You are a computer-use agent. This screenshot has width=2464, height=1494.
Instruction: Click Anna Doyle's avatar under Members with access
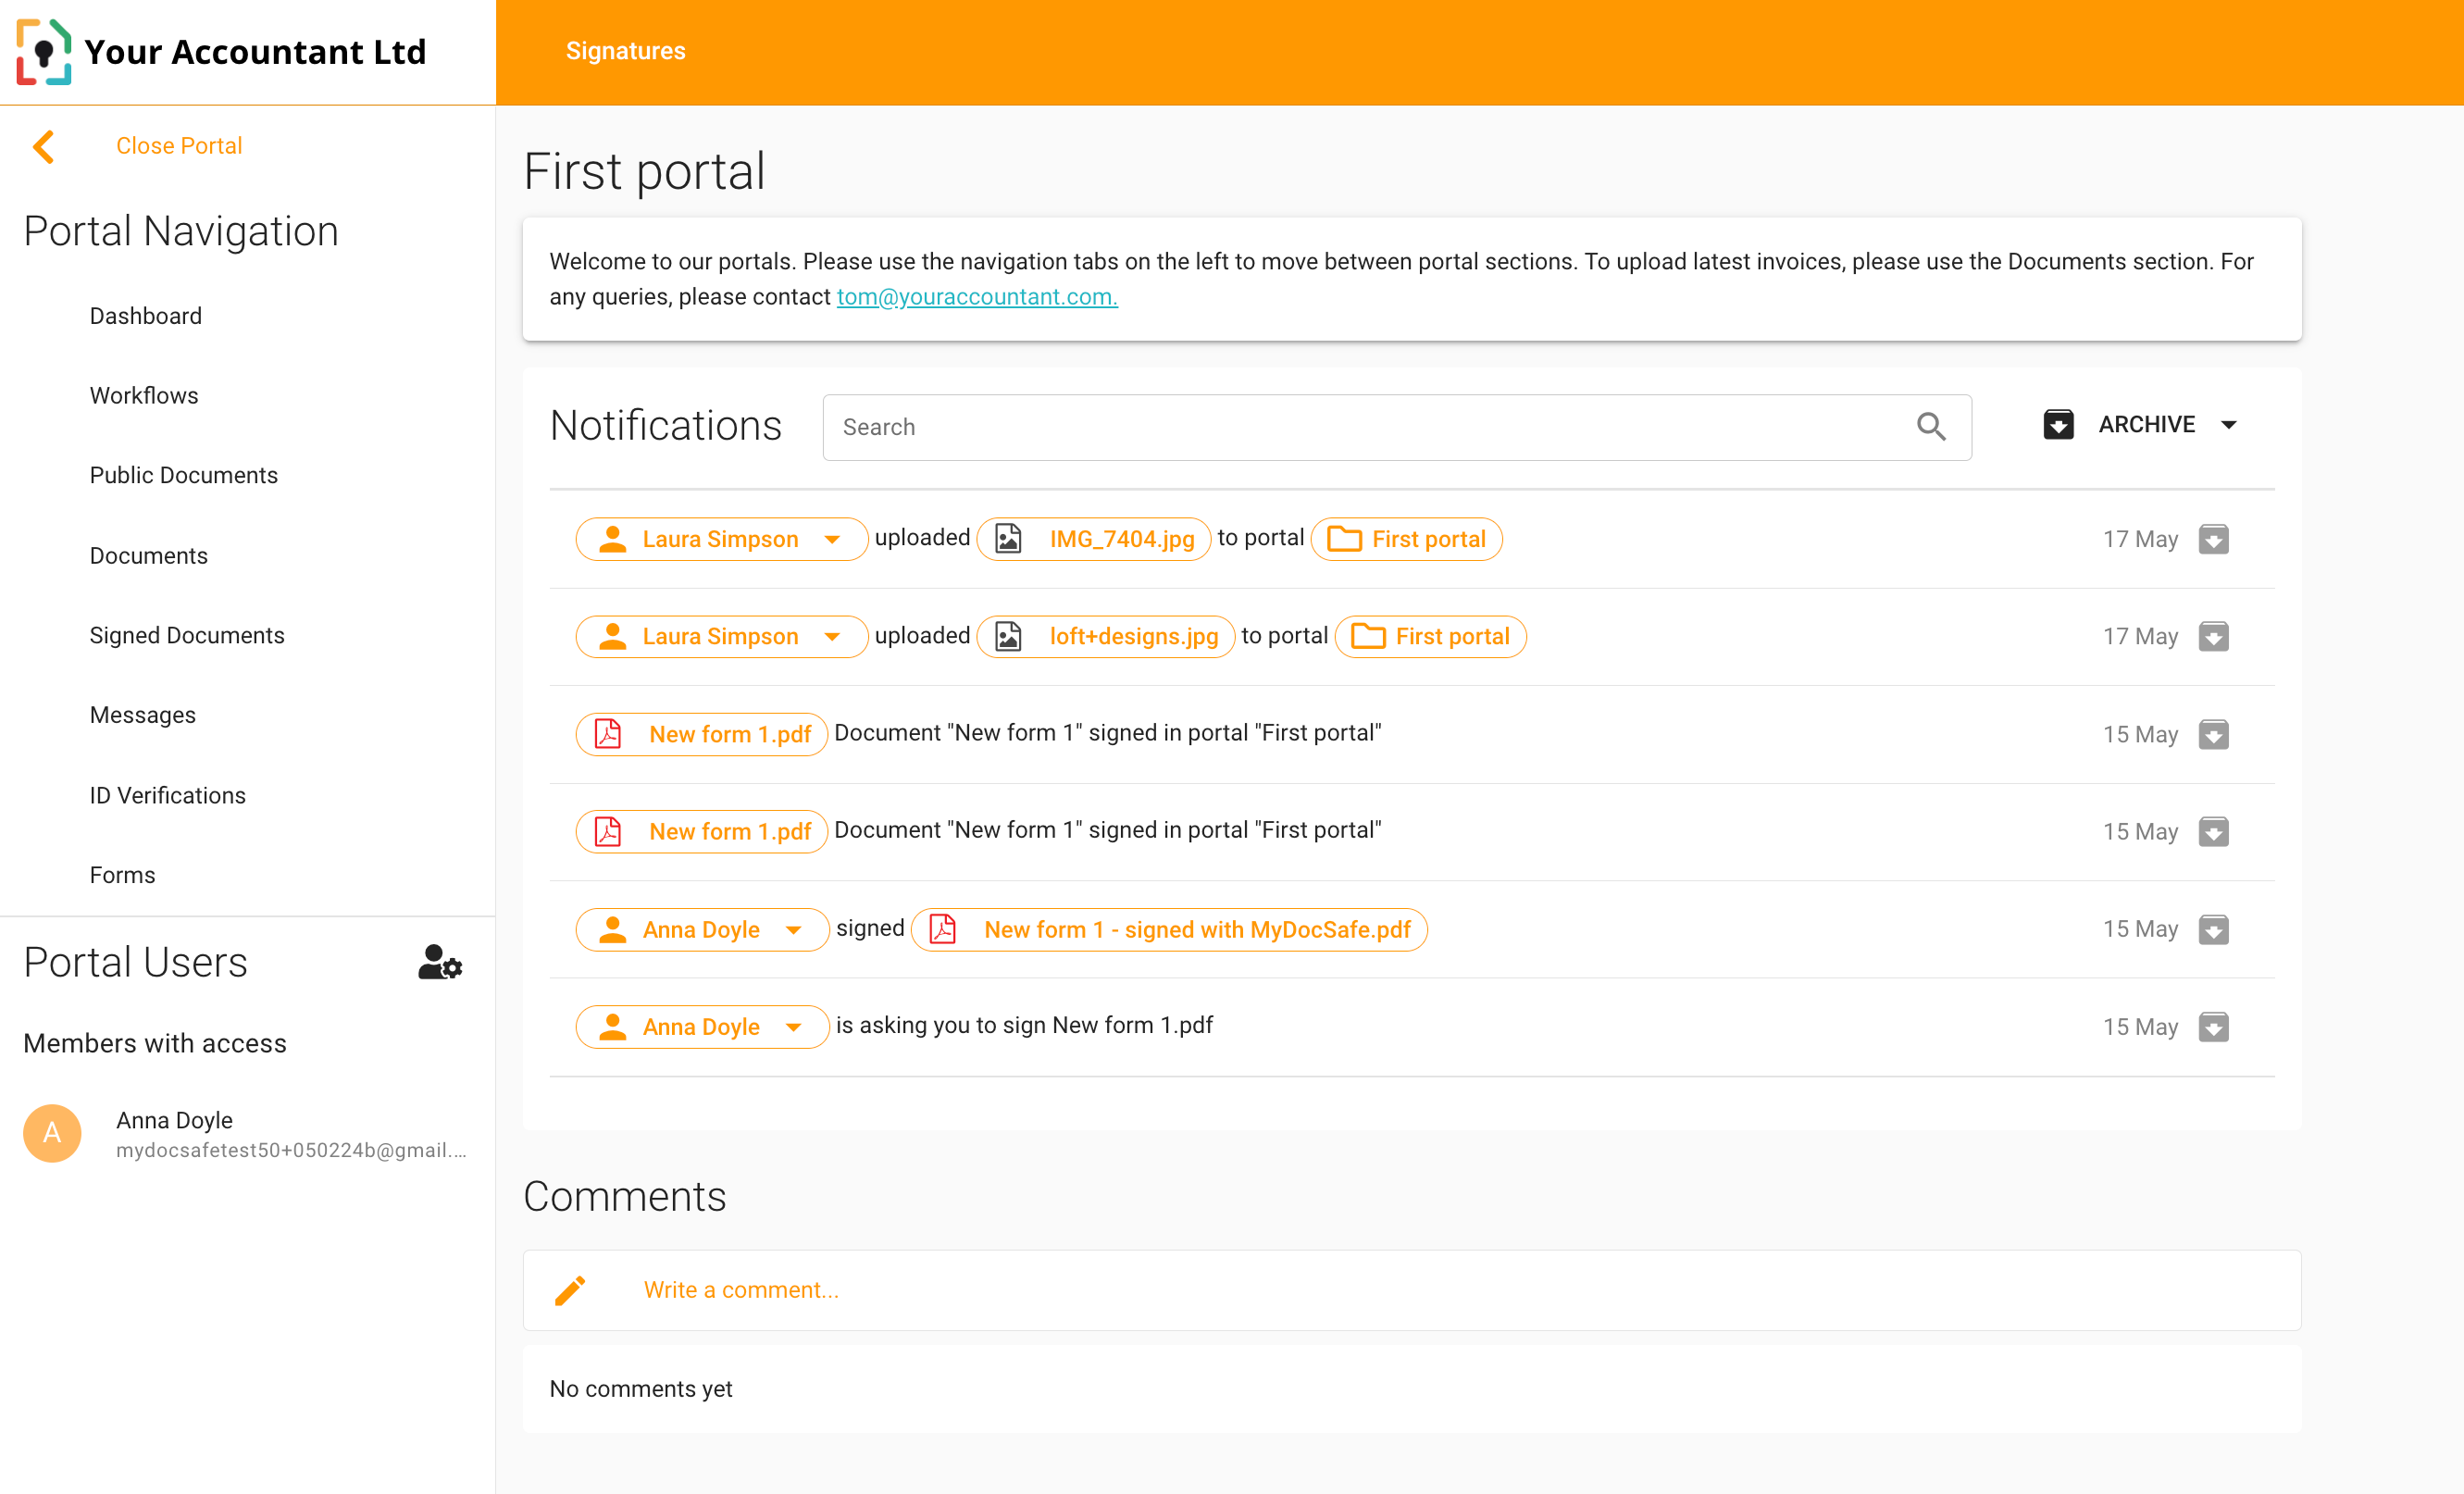click(51, 1132)
